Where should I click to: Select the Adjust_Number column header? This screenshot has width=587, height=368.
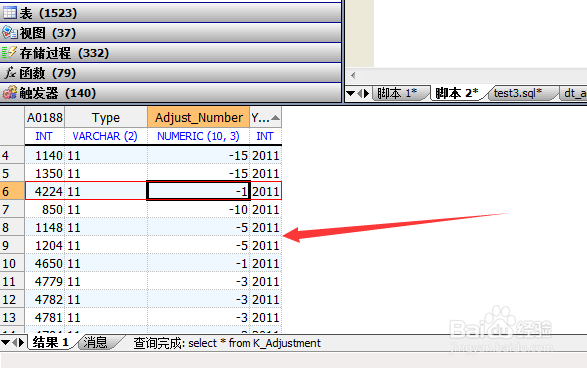click(x=199, y=118)
